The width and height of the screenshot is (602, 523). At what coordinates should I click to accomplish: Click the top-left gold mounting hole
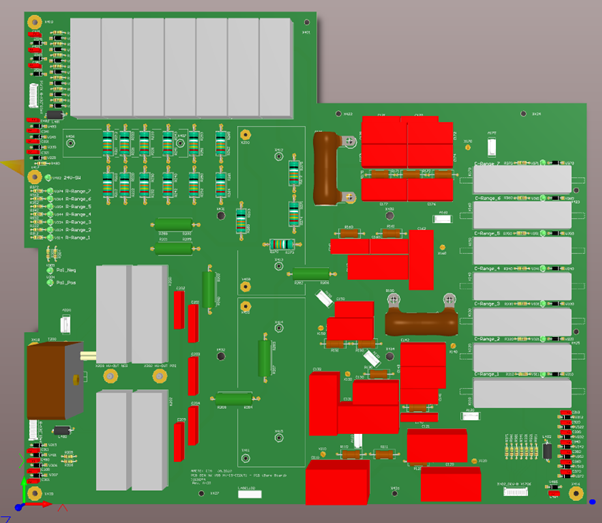(37, 21)
